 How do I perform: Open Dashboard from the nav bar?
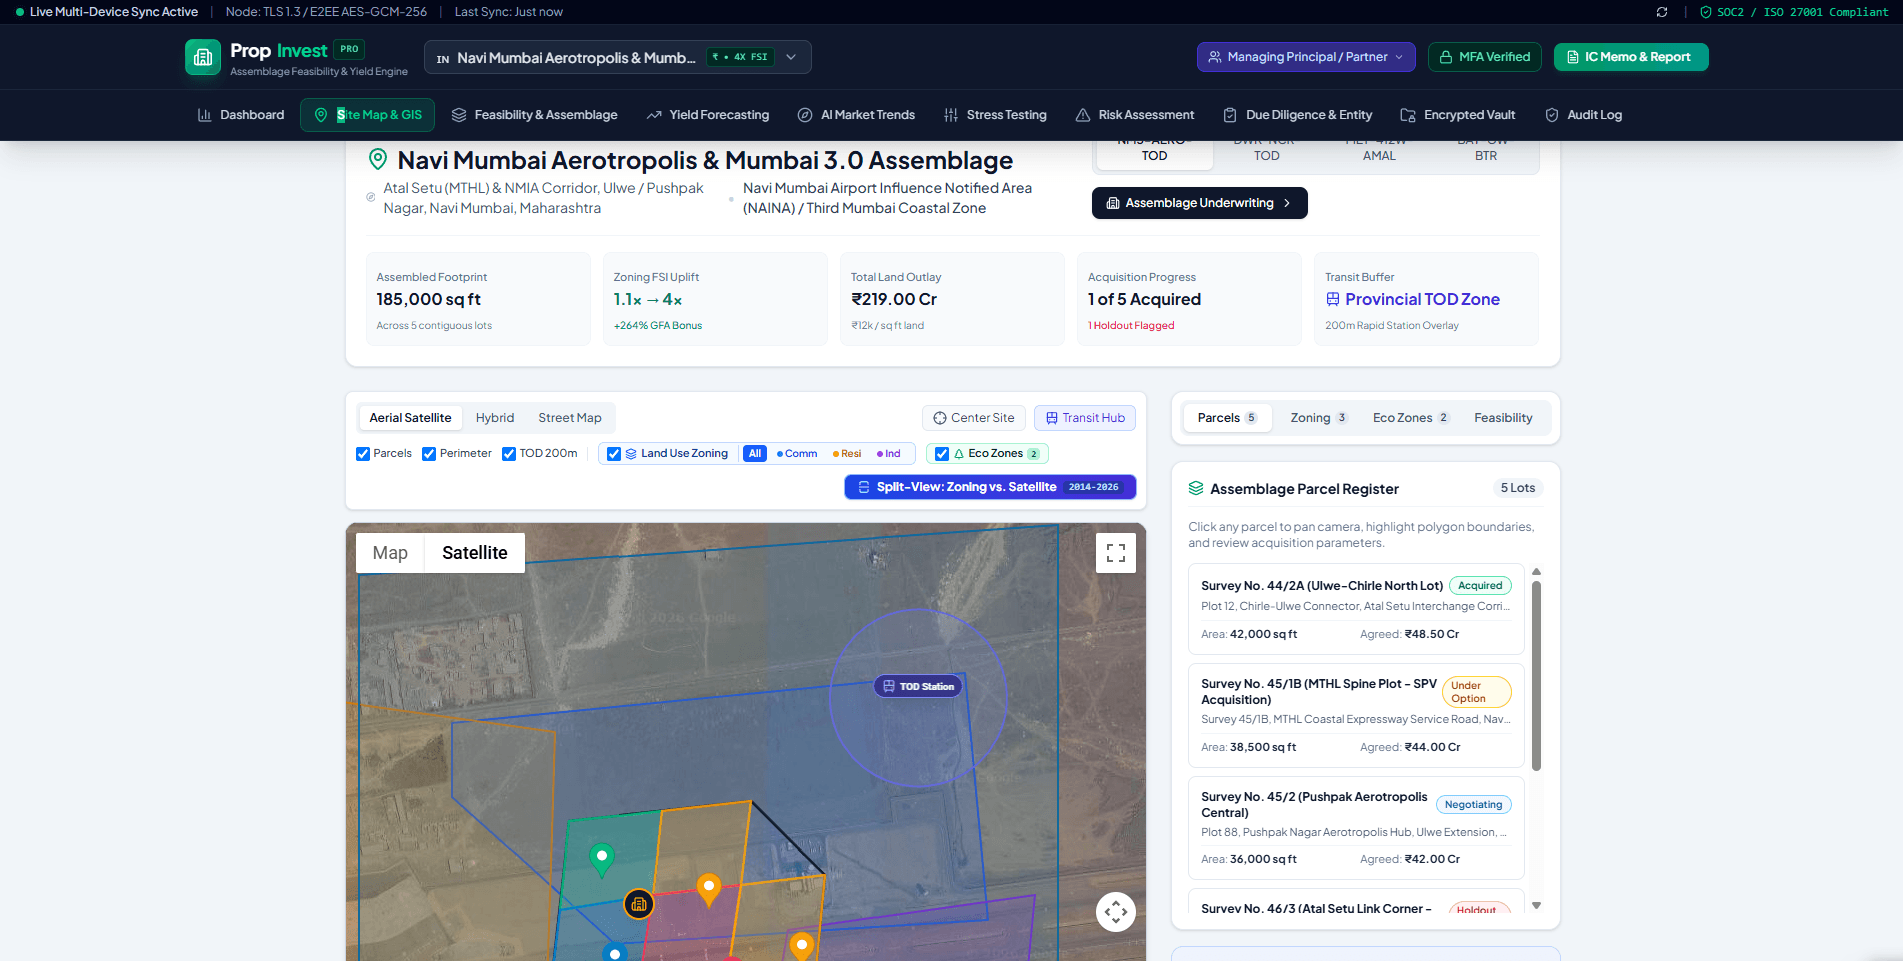tap(241, 115)
